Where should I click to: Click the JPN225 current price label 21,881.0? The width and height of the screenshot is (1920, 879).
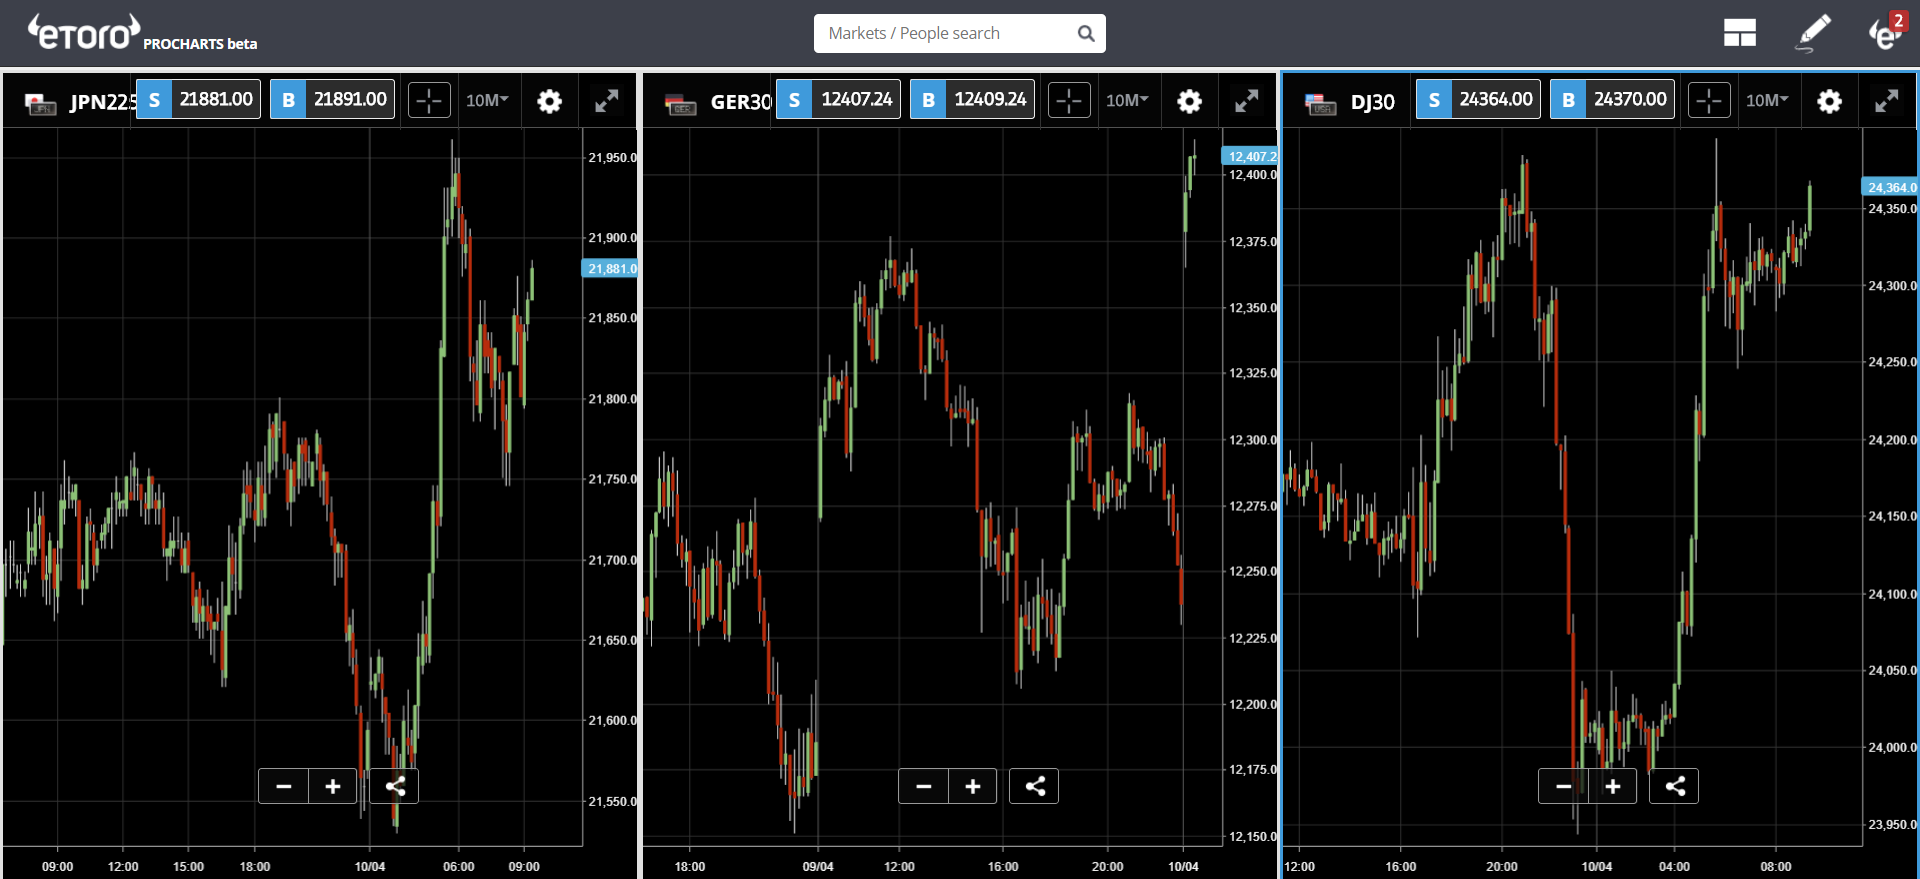[610, 268]
